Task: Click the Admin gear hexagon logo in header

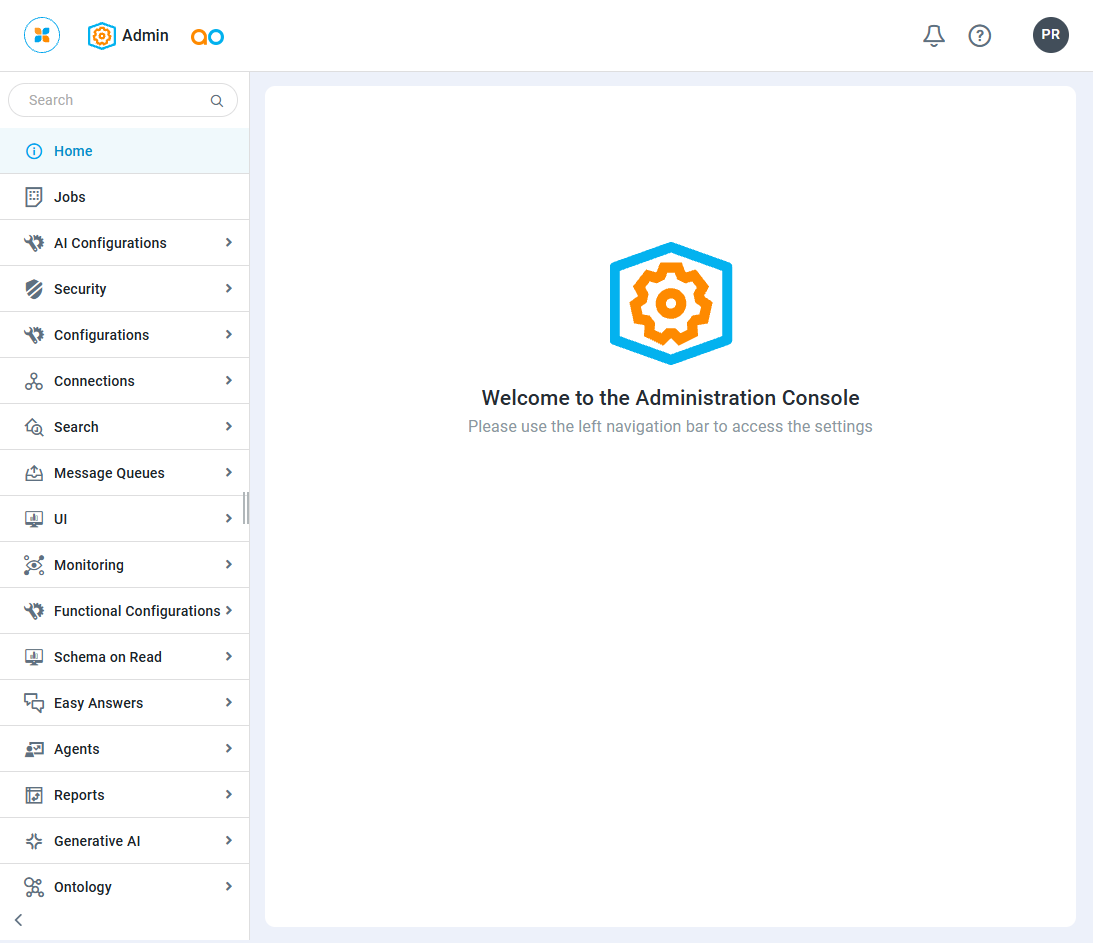Action: tap(102, 36)
